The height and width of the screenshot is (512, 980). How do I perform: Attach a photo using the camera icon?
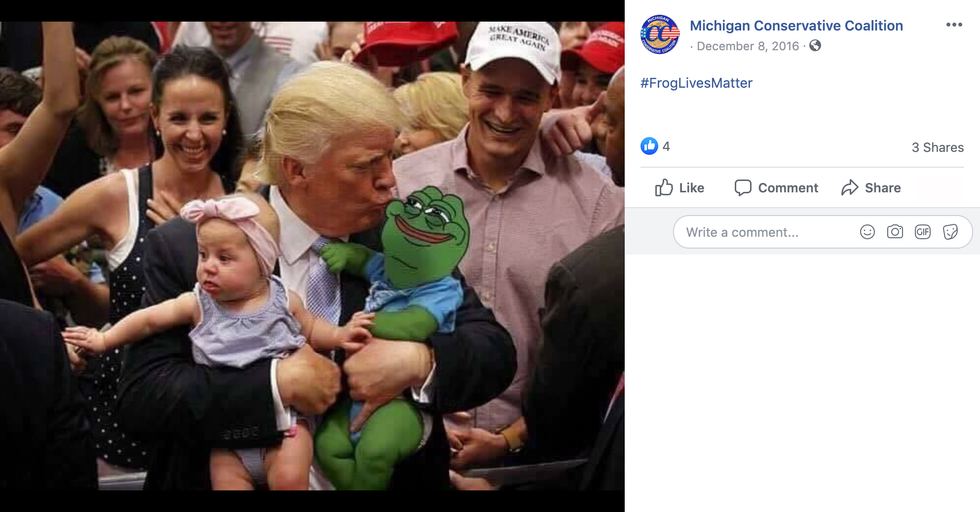[895, 232]
